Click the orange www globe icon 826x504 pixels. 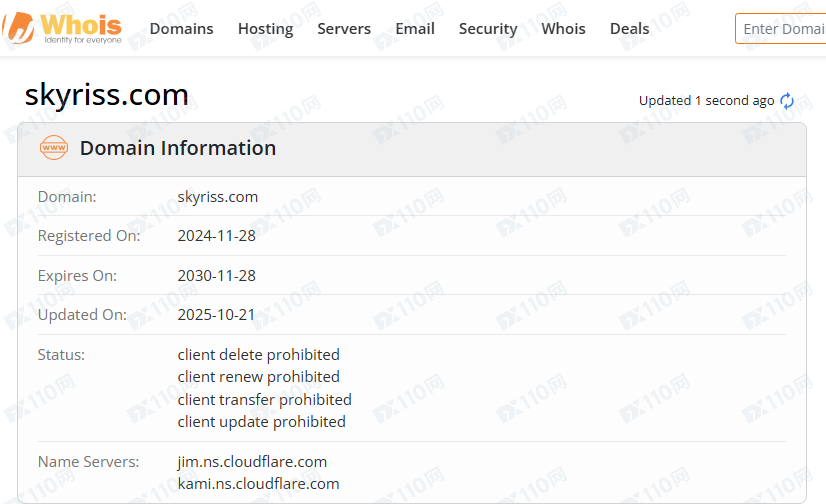coord(53,148)
